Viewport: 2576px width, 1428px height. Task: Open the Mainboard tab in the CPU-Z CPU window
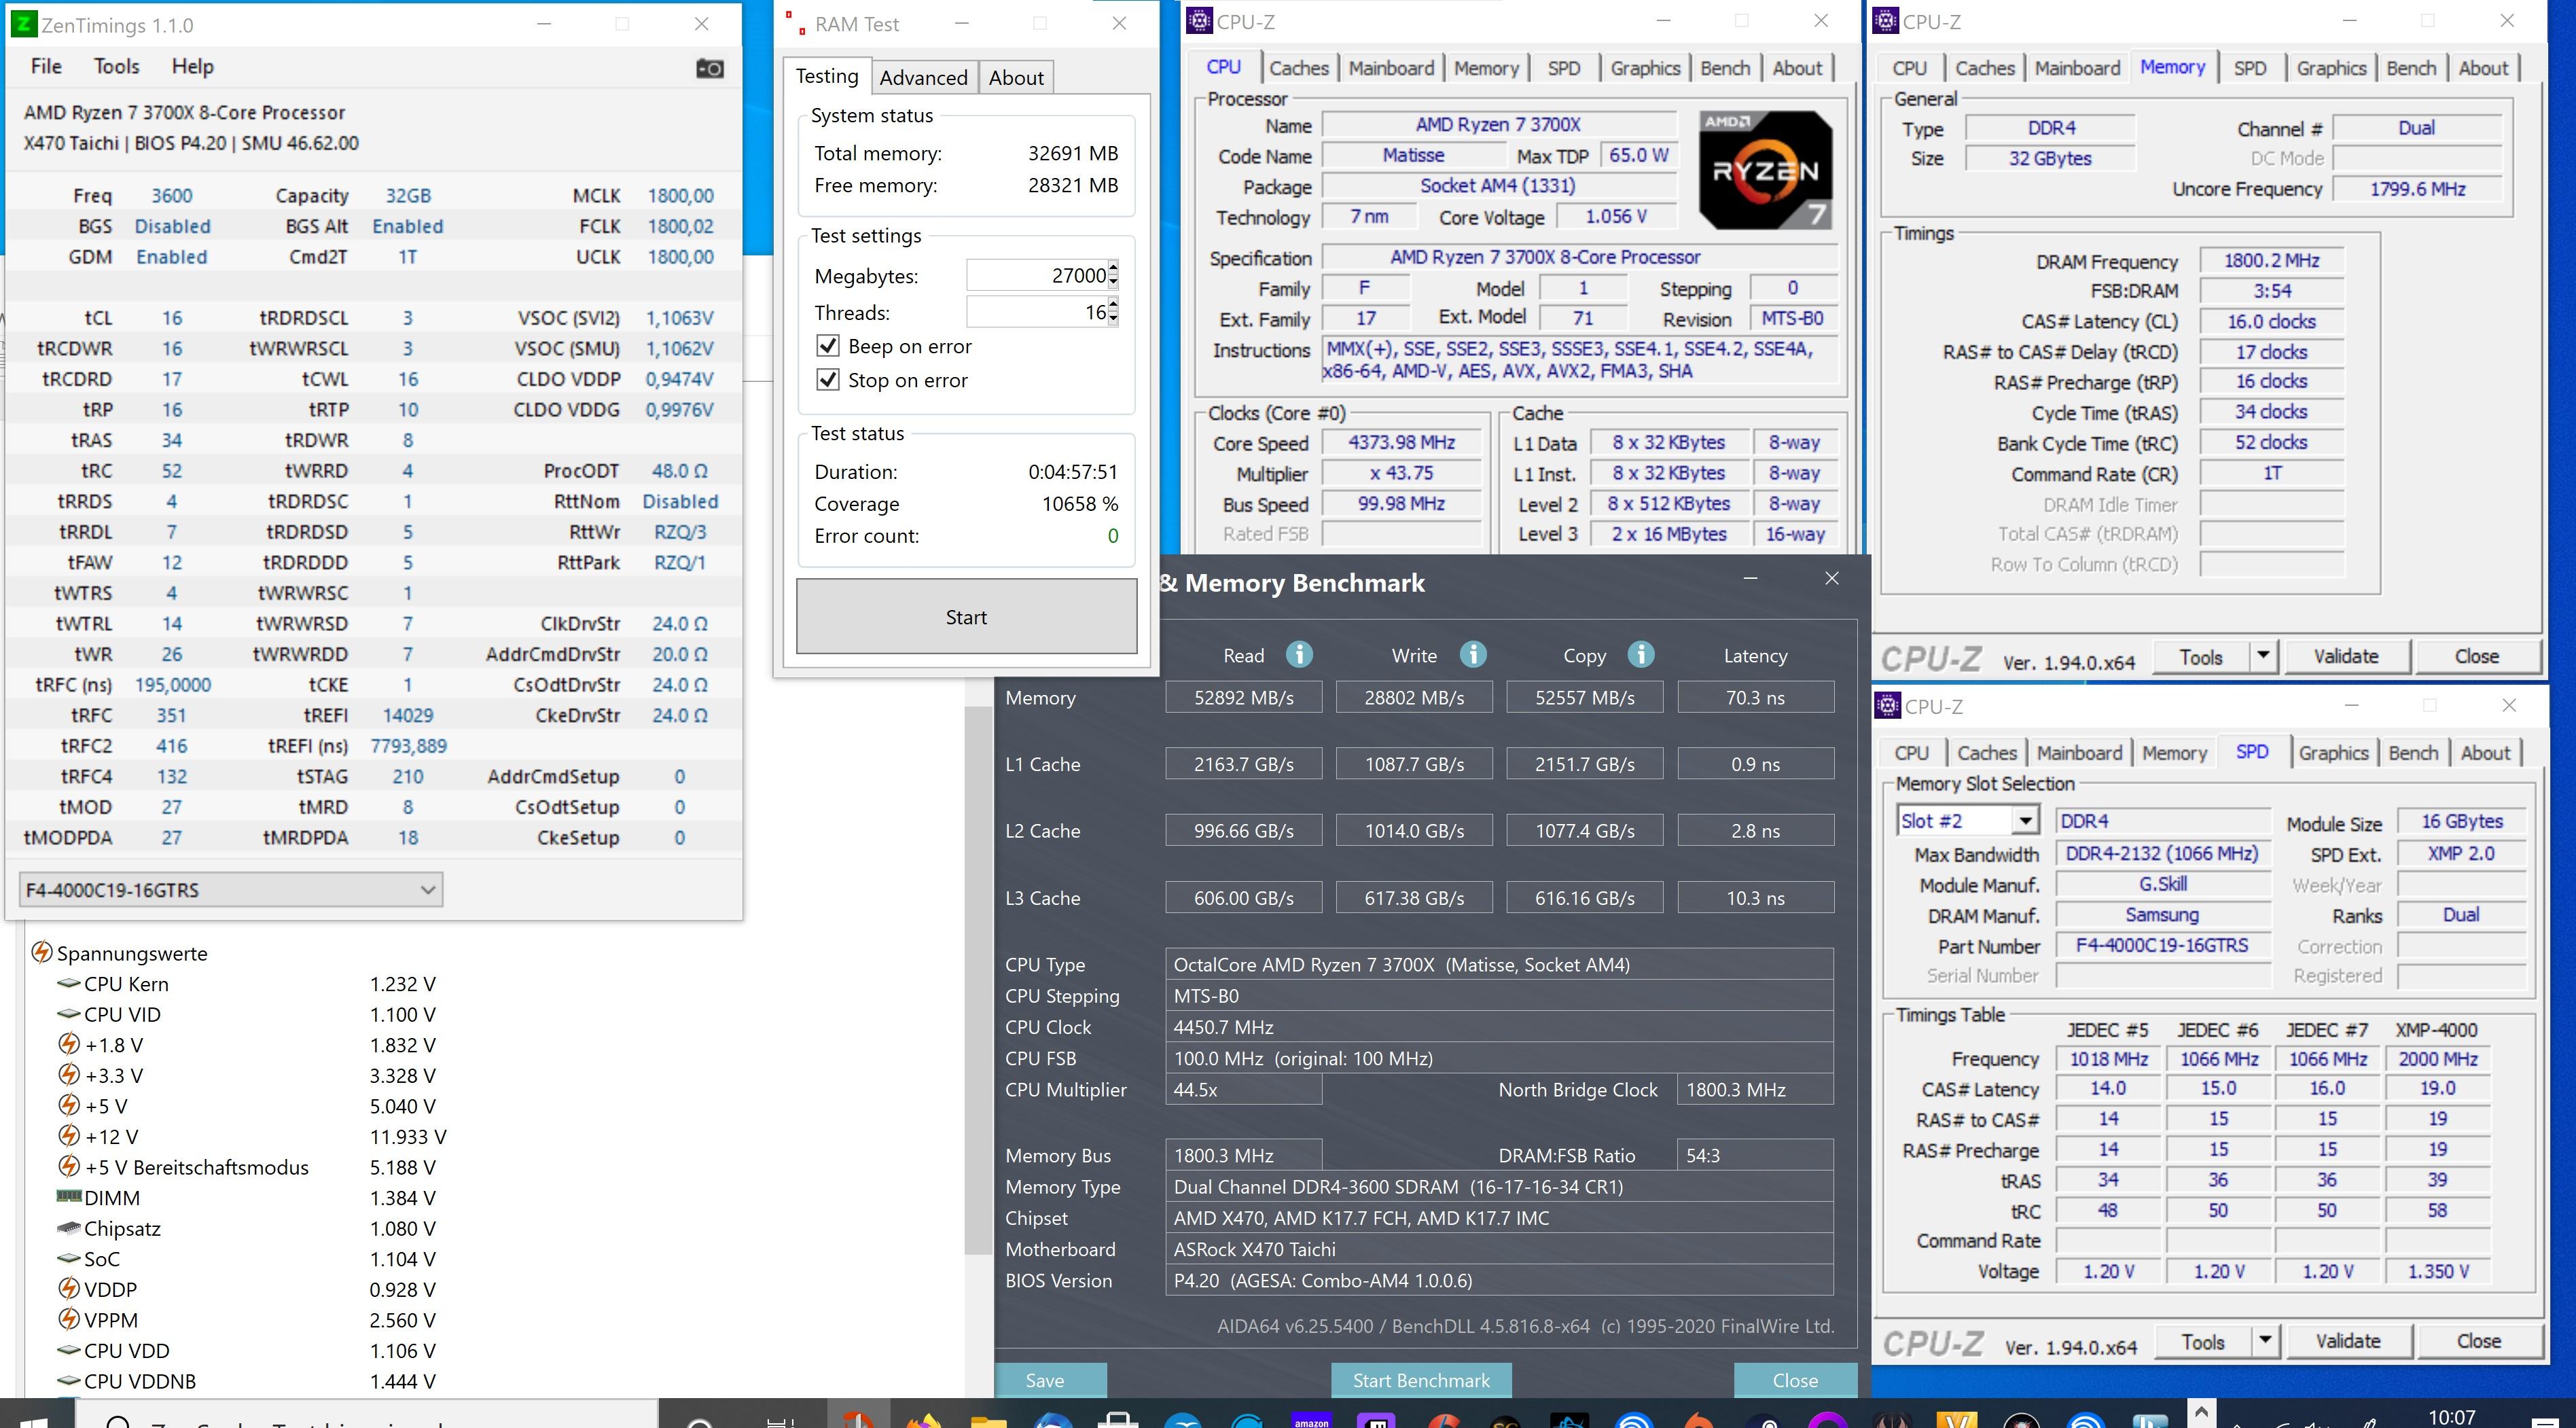pos(1391,68)
